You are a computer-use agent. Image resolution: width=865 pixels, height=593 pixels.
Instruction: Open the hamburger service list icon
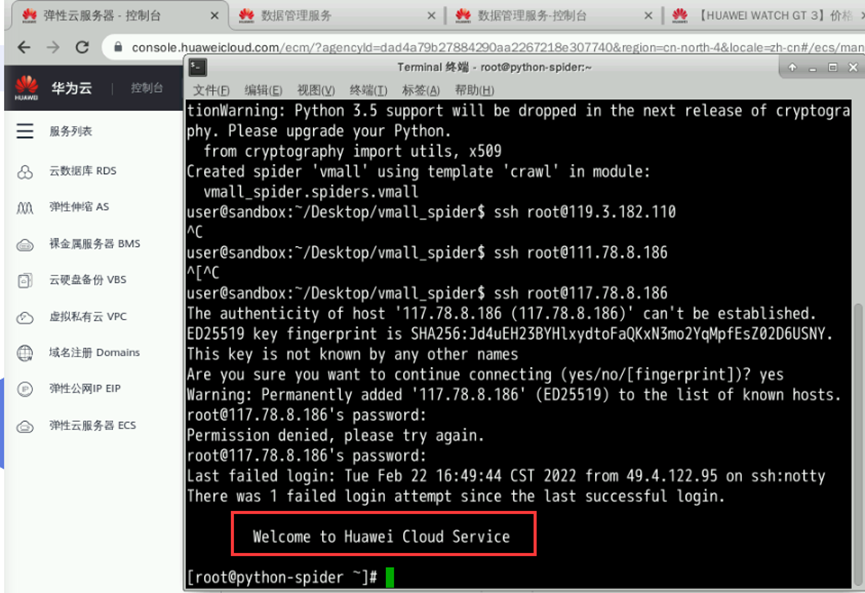coord(25,131)
